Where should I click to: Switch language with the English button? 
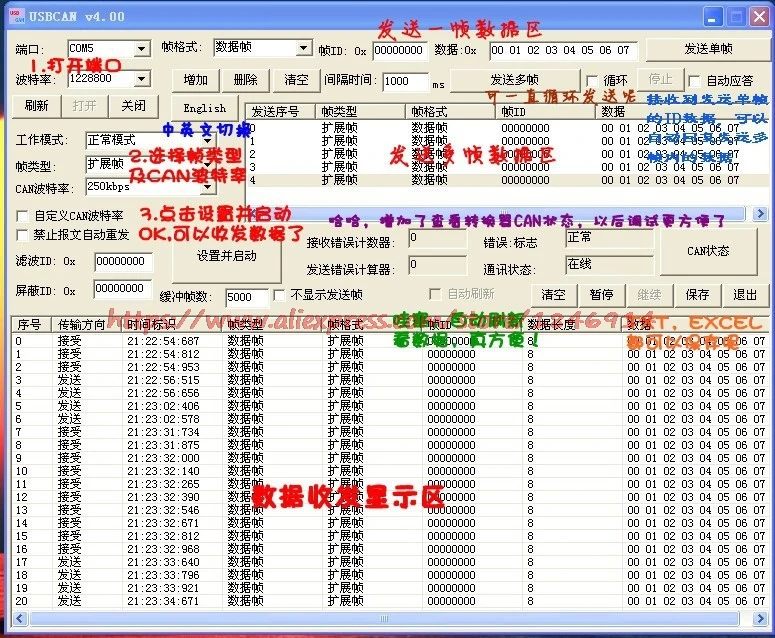tap(204, 108)
